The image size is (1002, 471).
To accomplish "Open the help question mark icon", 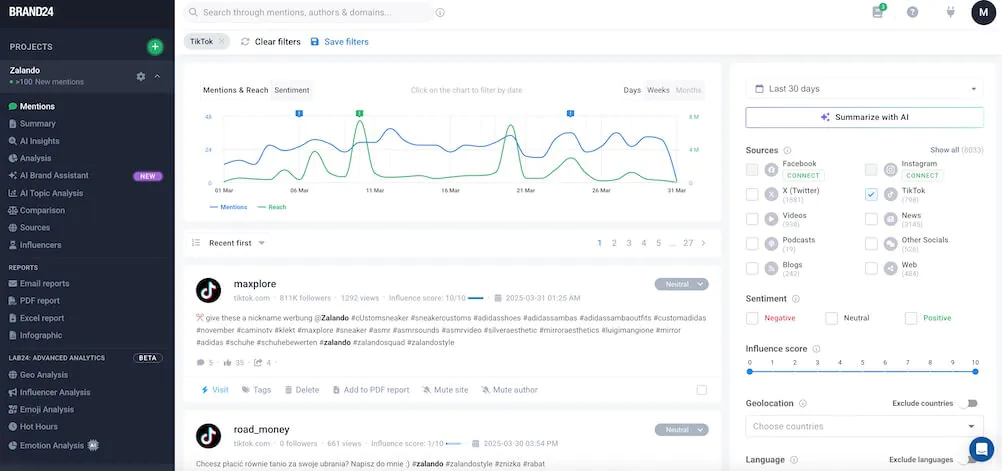I will (913, 12).
